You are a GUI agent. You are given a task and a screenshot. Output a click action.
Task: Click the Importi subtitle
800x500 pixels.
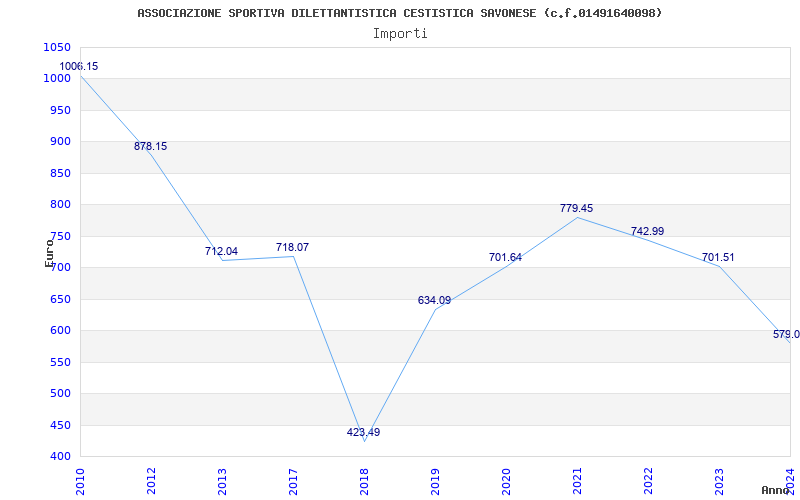pyautogui.click(x=400, y=34)
